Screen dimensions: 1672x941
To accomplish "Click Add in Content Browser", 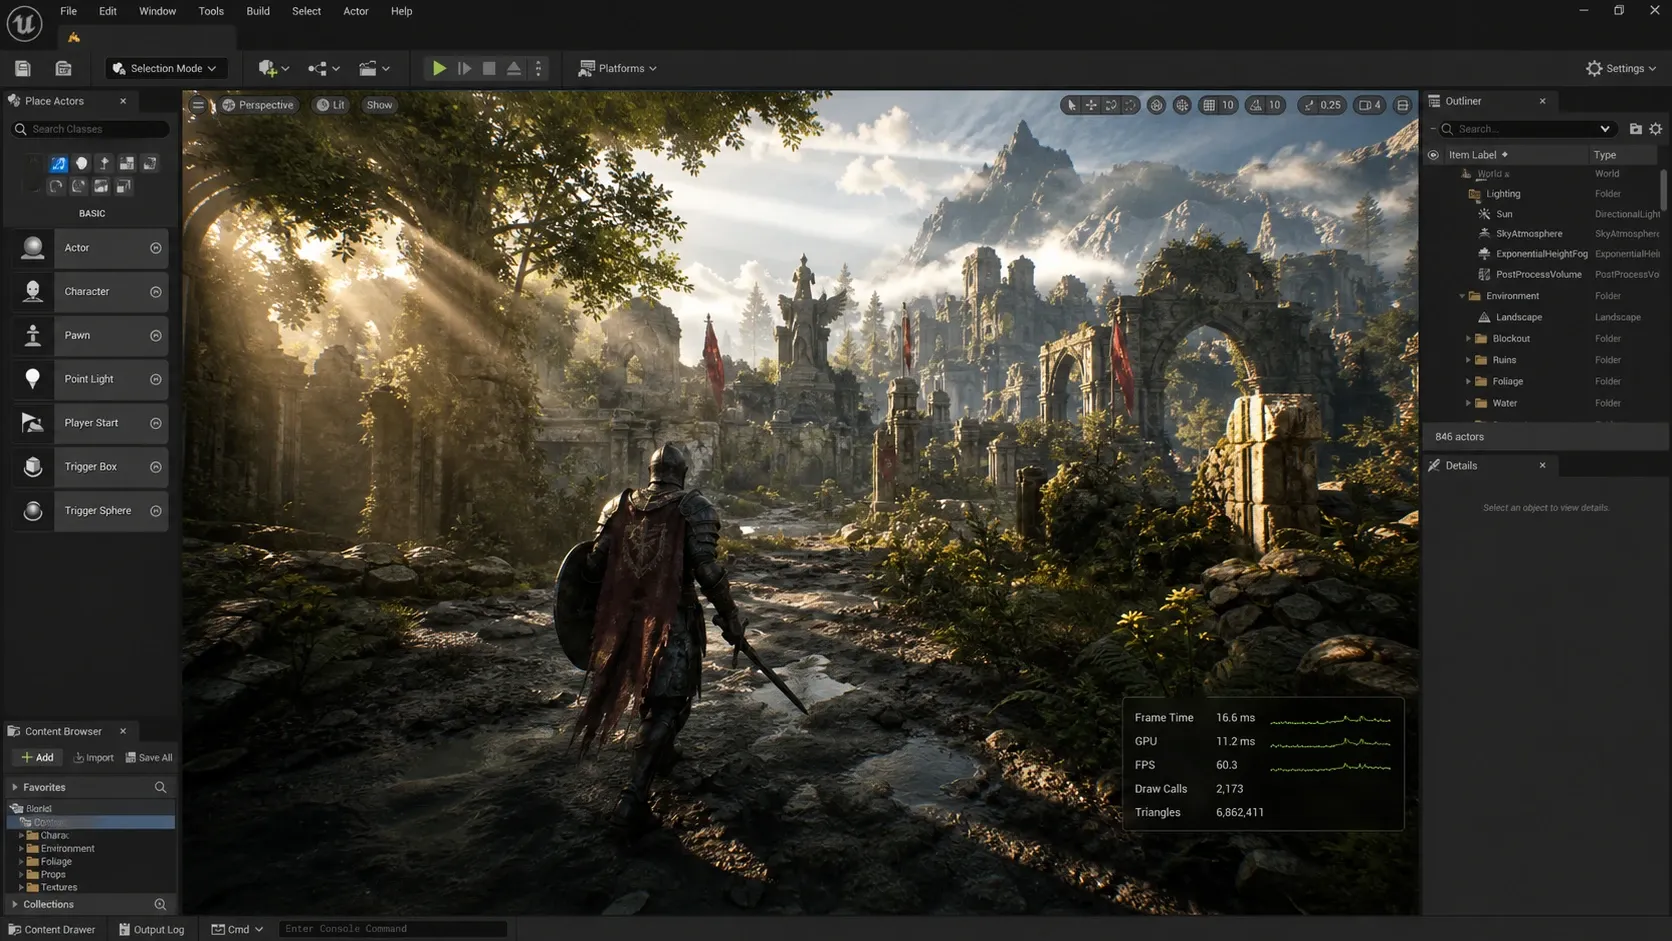I will coord(37,758).
